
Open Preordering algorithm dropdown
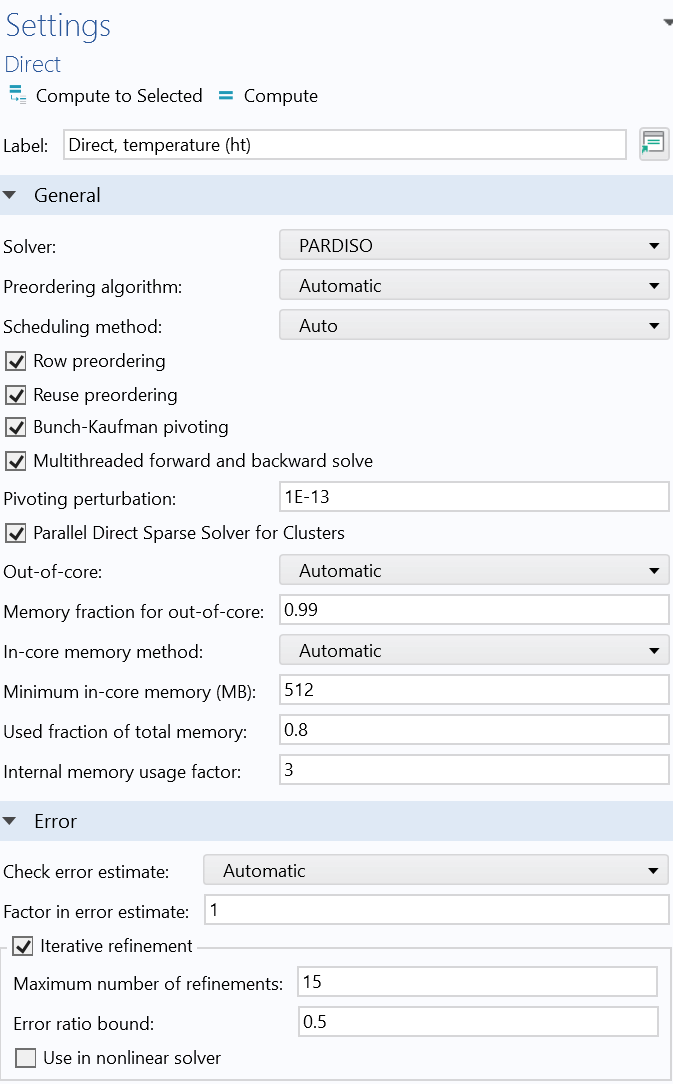pyautogui.click(x=474, y=286)
